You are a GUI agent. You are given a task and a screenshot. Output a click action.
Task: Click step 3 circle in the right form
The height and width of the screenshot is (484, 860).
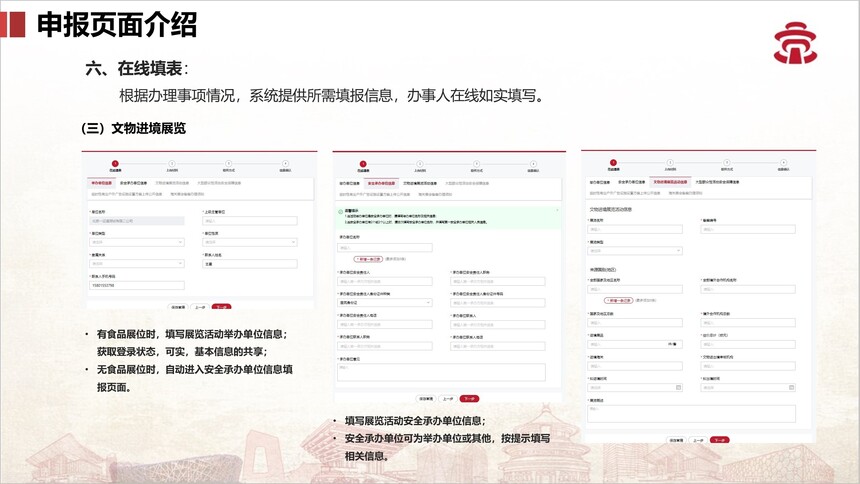click(727, 162)
